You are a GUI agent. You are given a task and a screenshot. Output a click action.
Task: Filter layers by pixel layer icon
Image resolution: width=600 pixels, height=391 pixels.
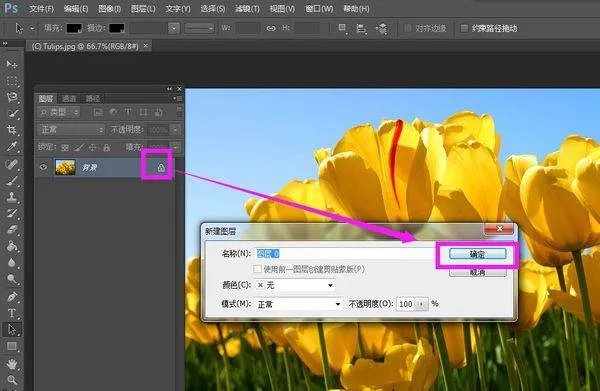point(98,112)
